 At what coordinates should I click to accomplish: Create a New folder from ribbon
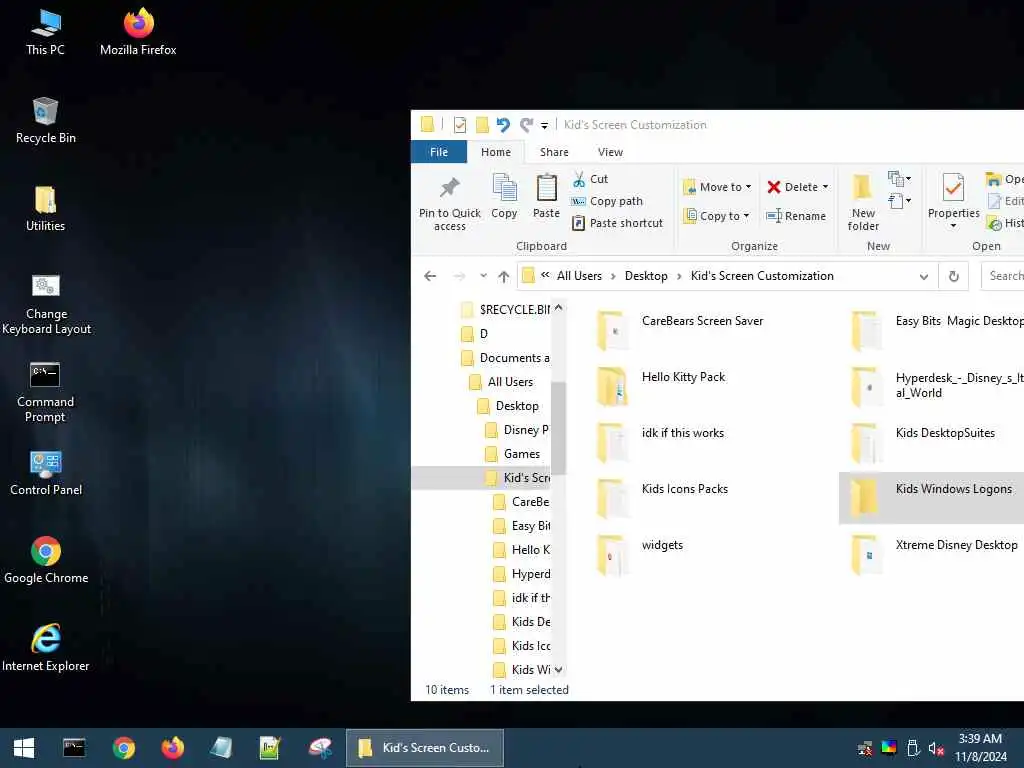pyautogui.click(x=863, y=203)
